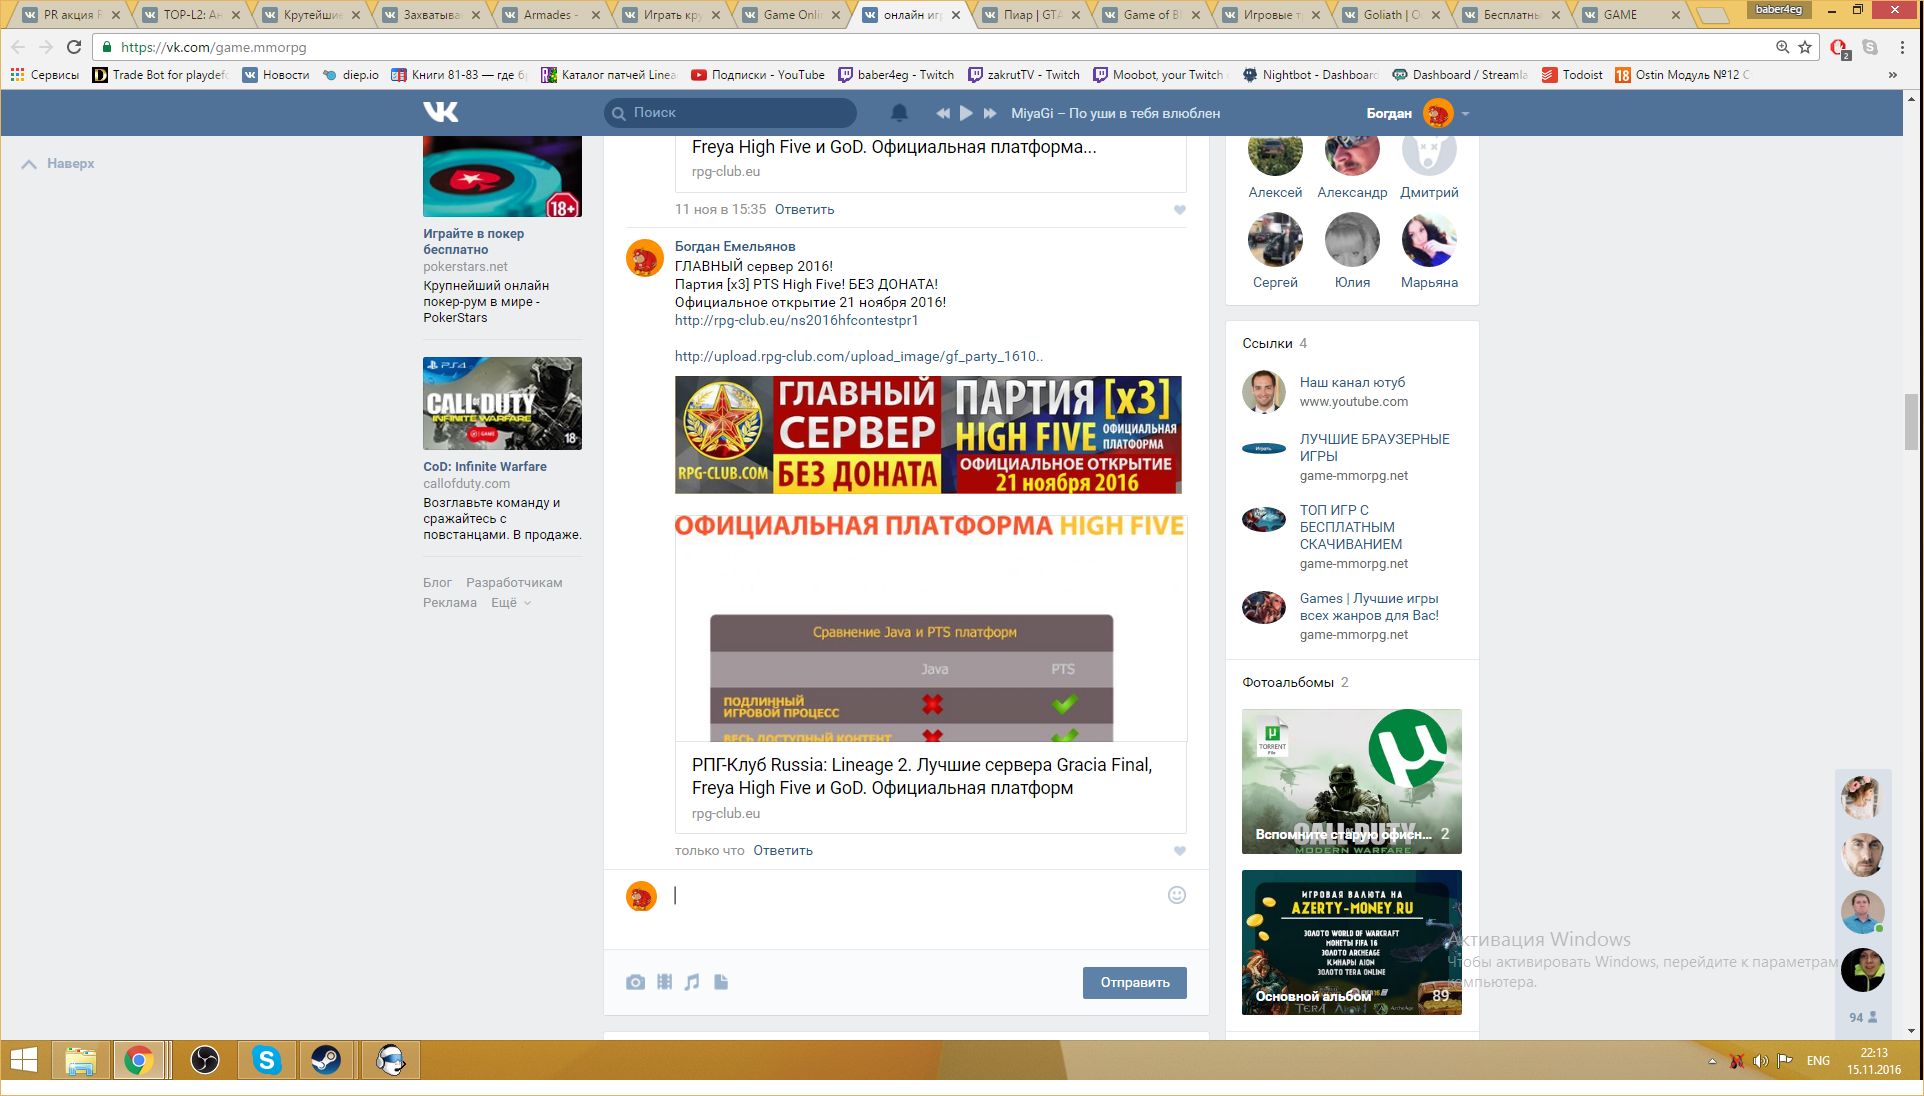The image size is (1924, 1096).
Task: Reply to the 11 ноя comment
Action: coord(804,210)
